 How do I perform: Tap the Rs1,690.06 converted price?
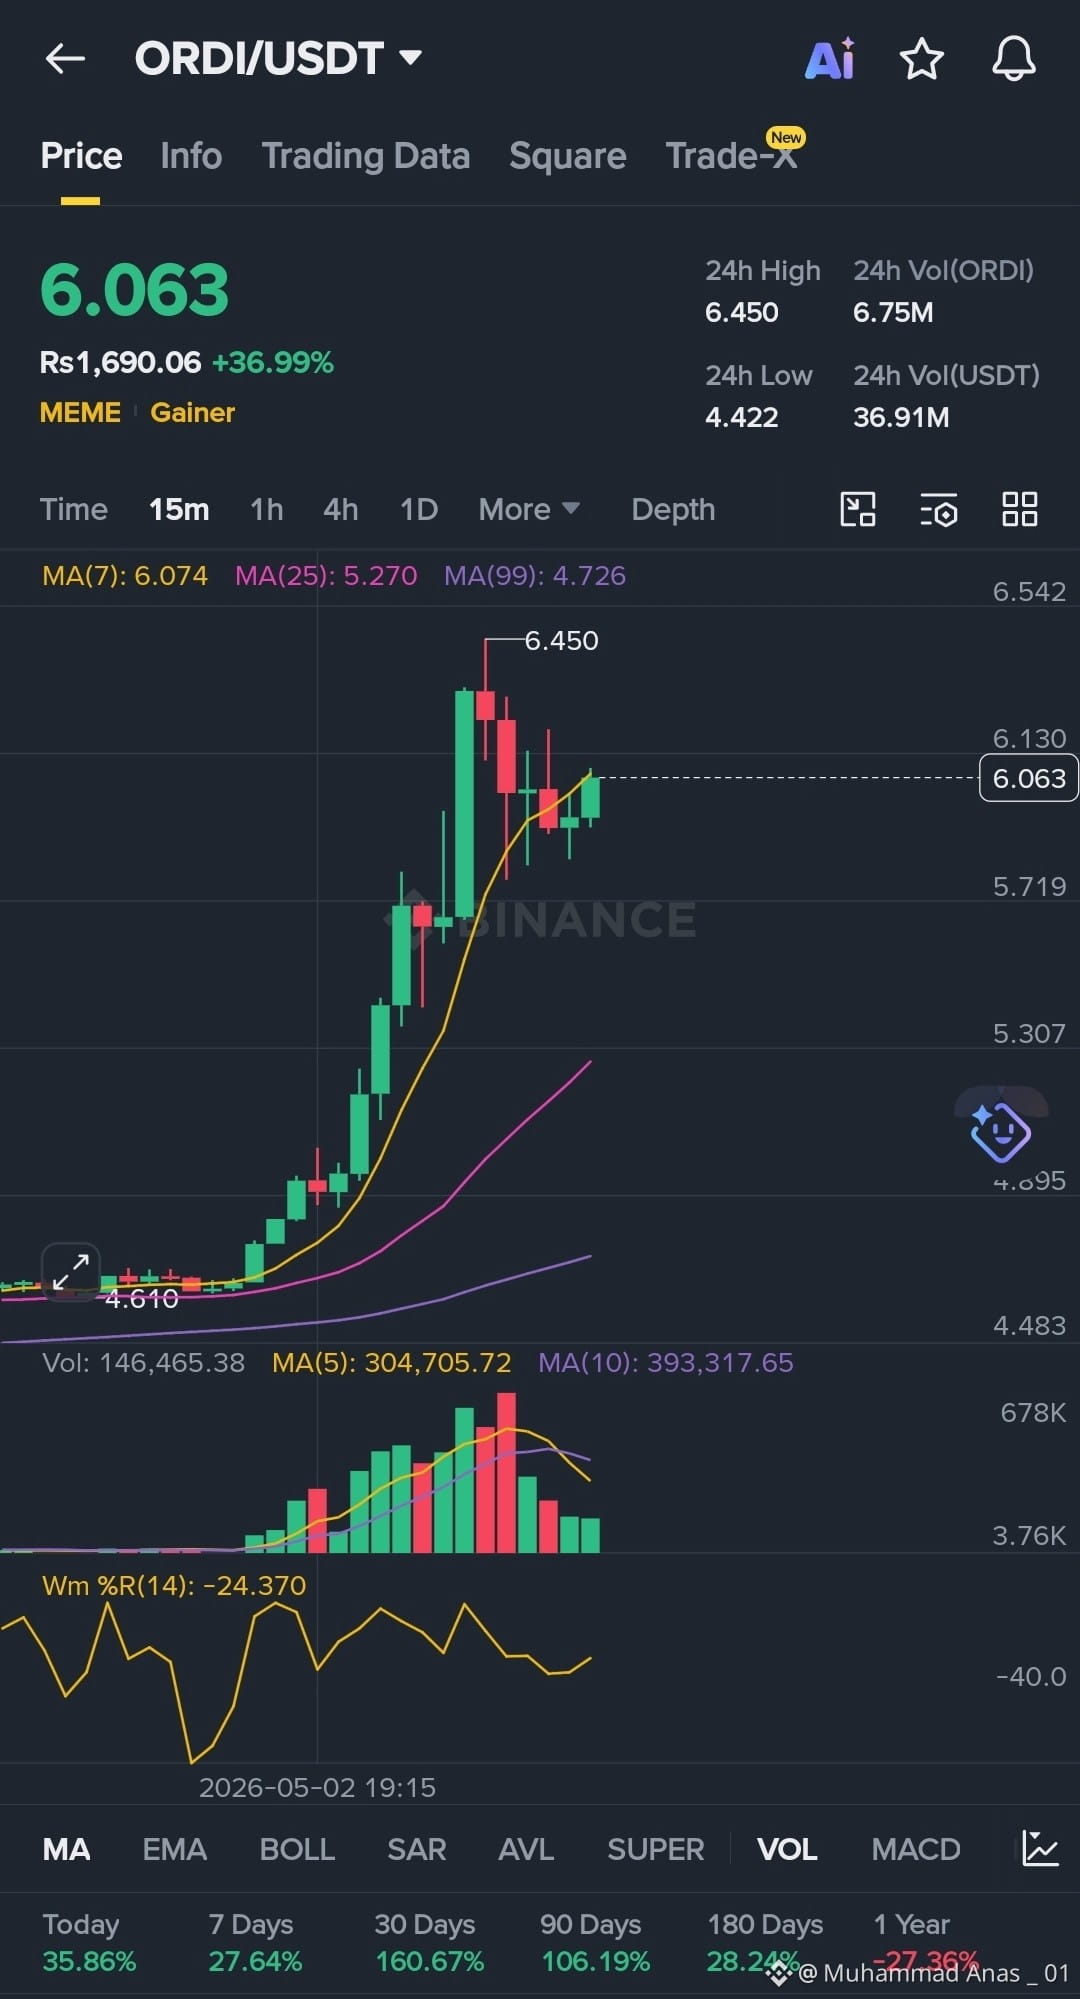tap(120, 362)
